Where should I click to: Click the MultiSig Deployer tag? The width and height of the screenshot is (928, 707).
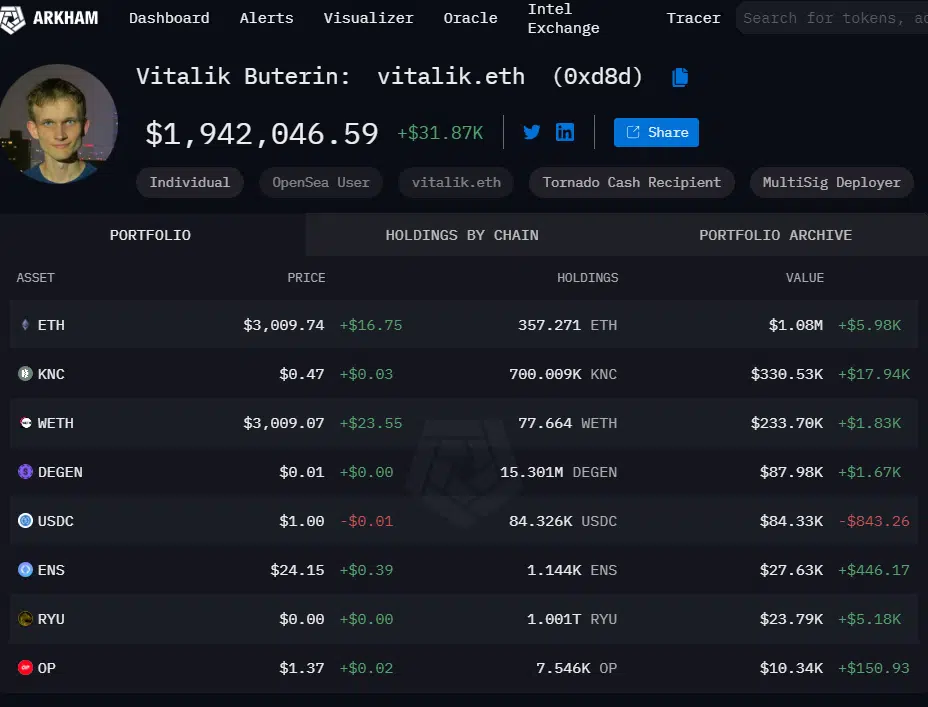point(831,182)
